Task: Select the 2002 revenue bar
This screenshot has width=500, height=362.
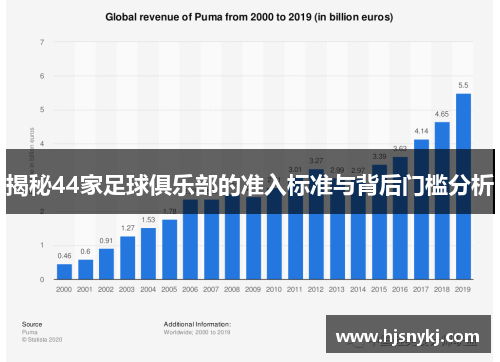Action: tap(106, 264)
